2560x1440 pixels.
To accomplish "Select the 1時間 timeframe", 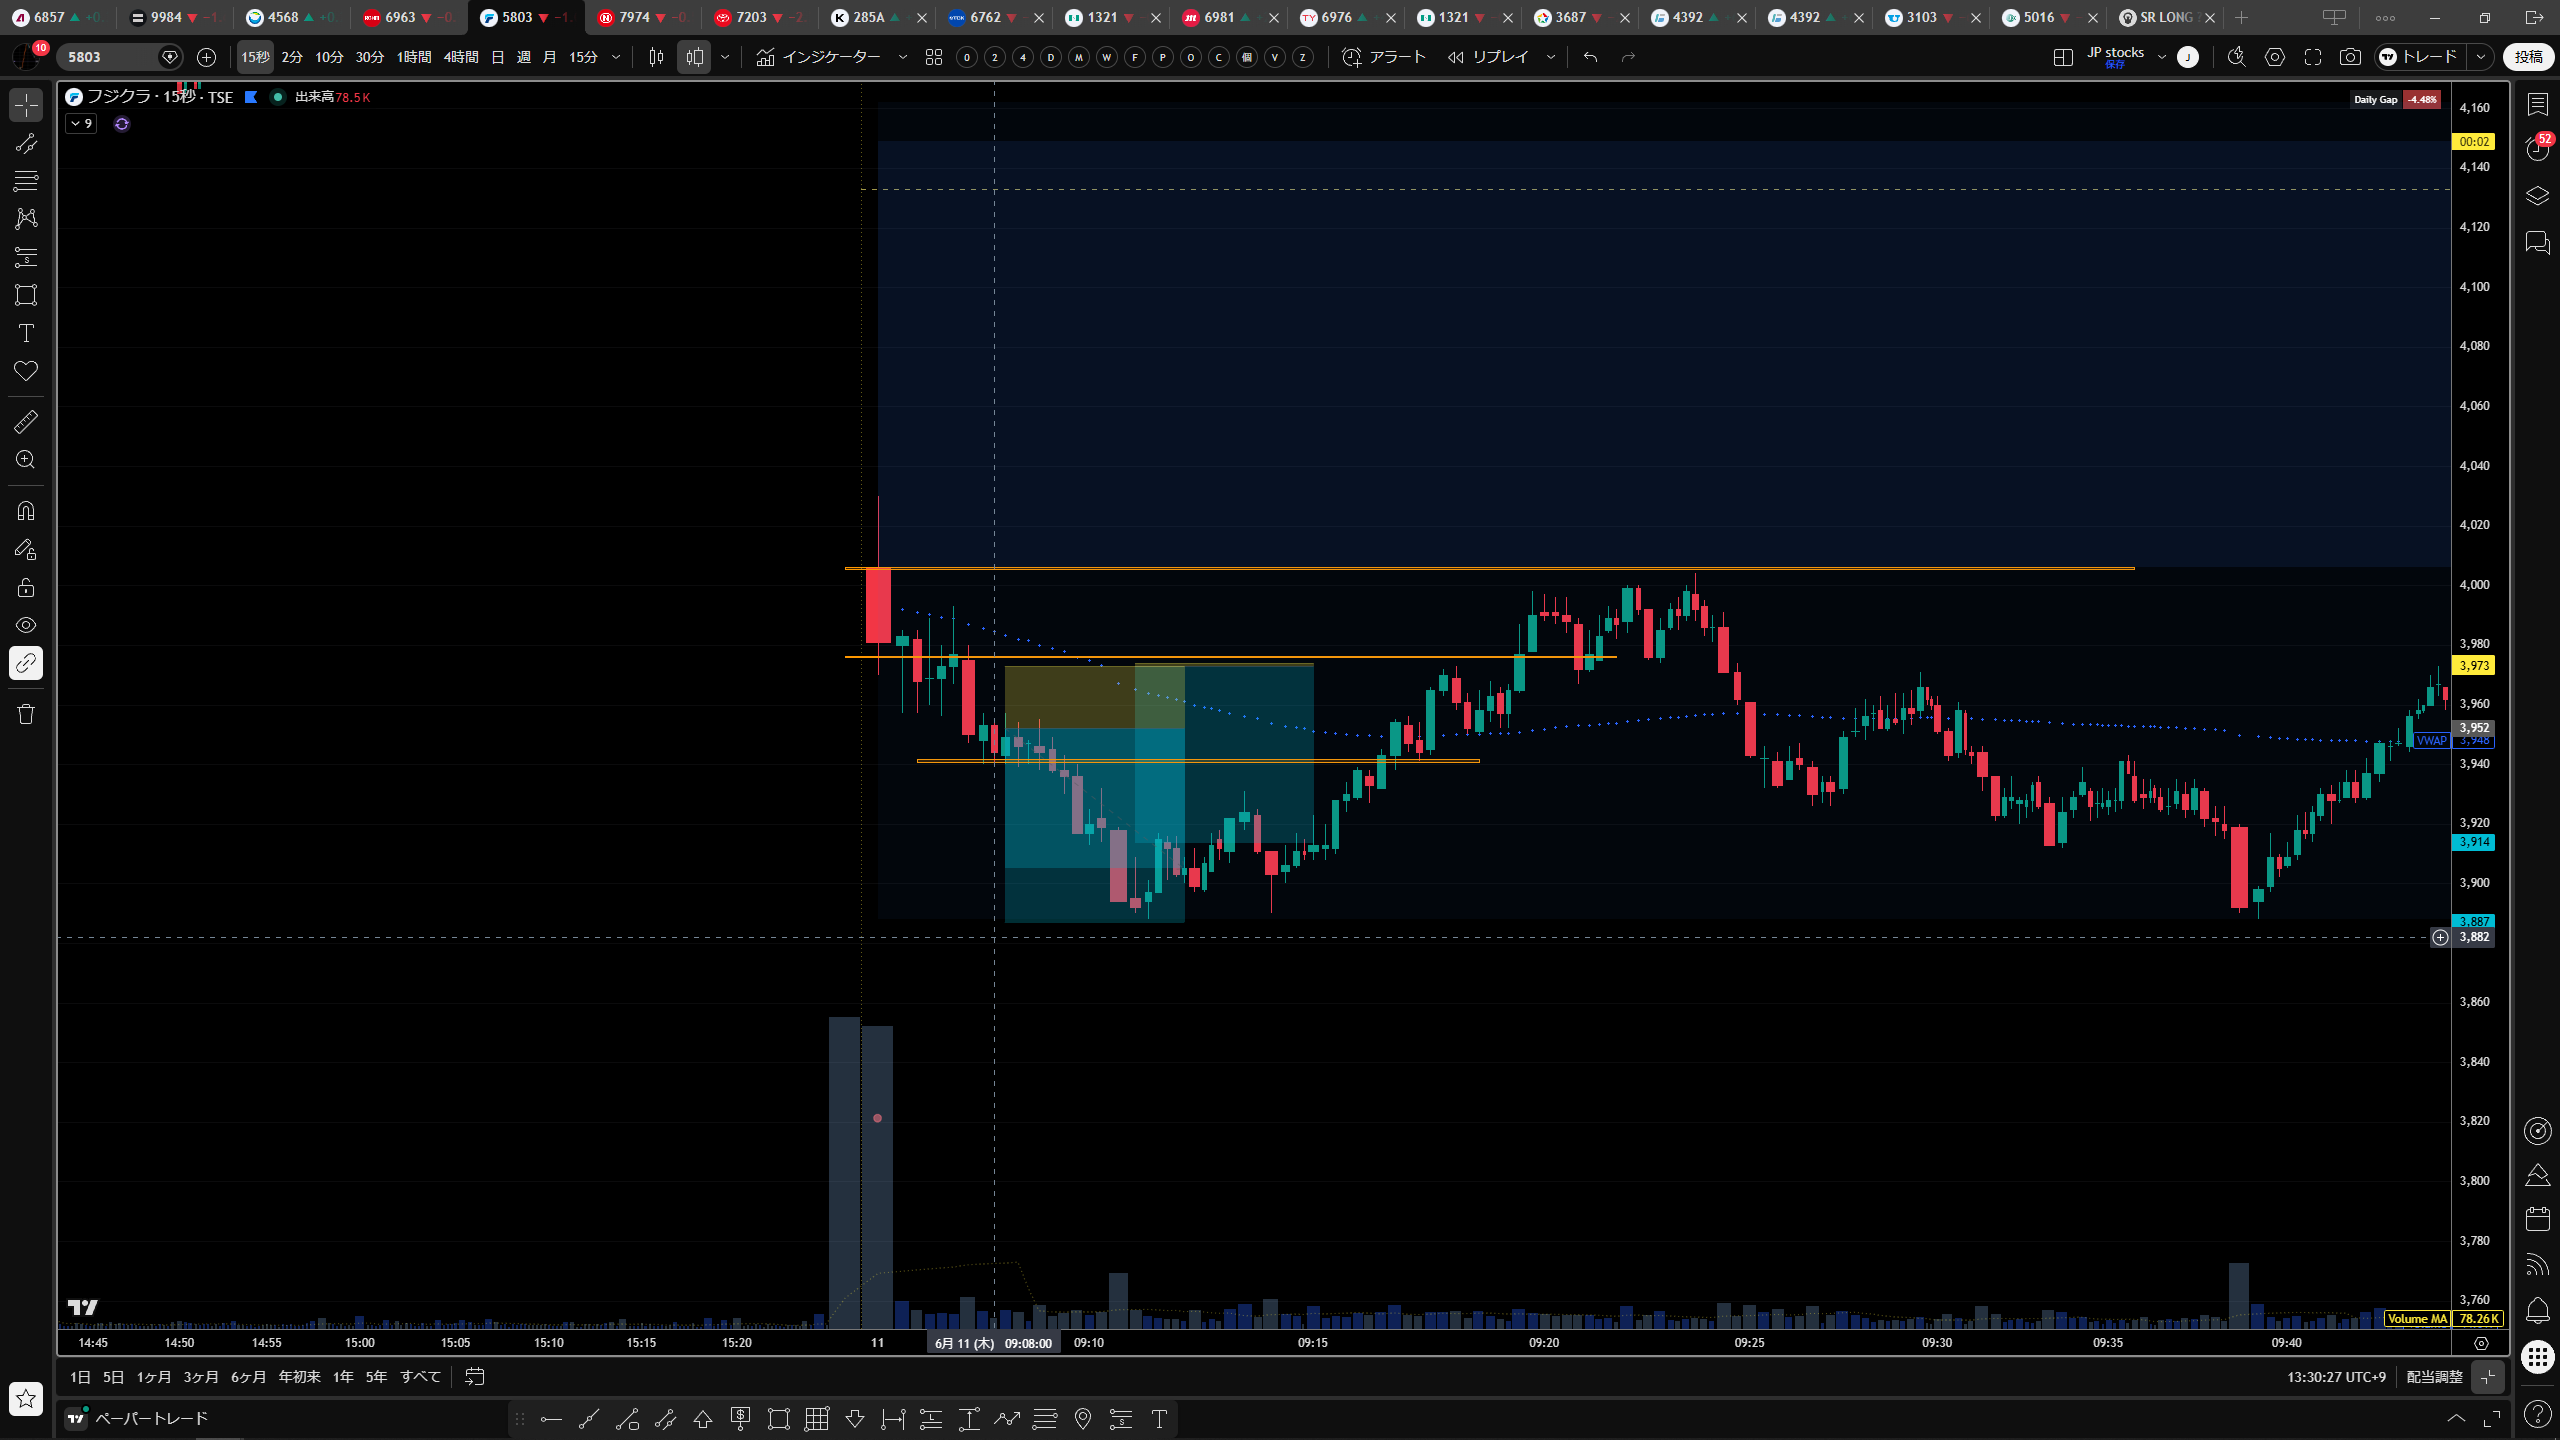I will coord(414,57).
